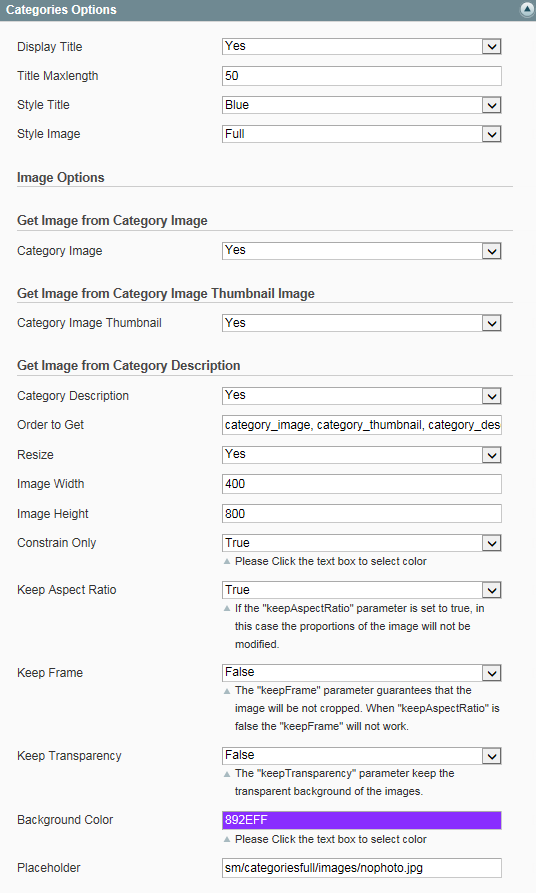Expand the Style Title dropdown showing Blue
This screenshot has width=536, height=893.
[362, 105]
